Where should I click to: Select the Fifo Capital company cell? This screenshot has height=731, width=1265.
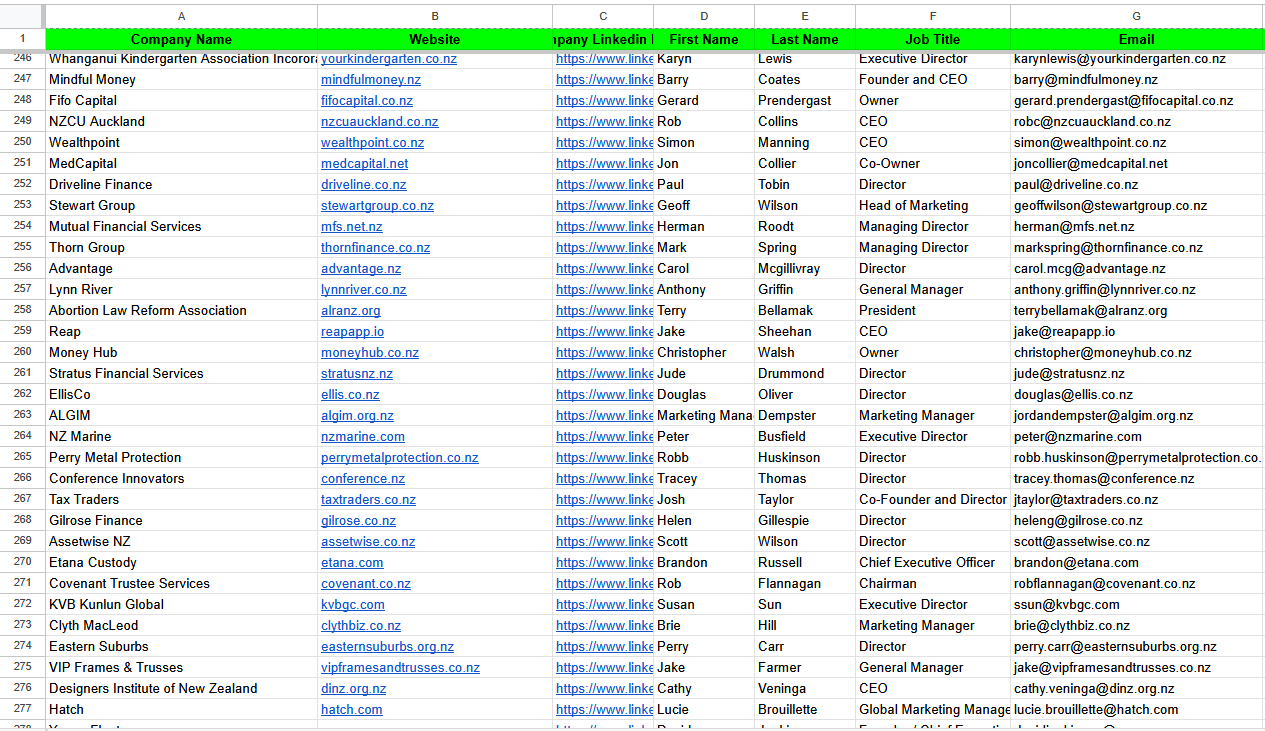181,101
